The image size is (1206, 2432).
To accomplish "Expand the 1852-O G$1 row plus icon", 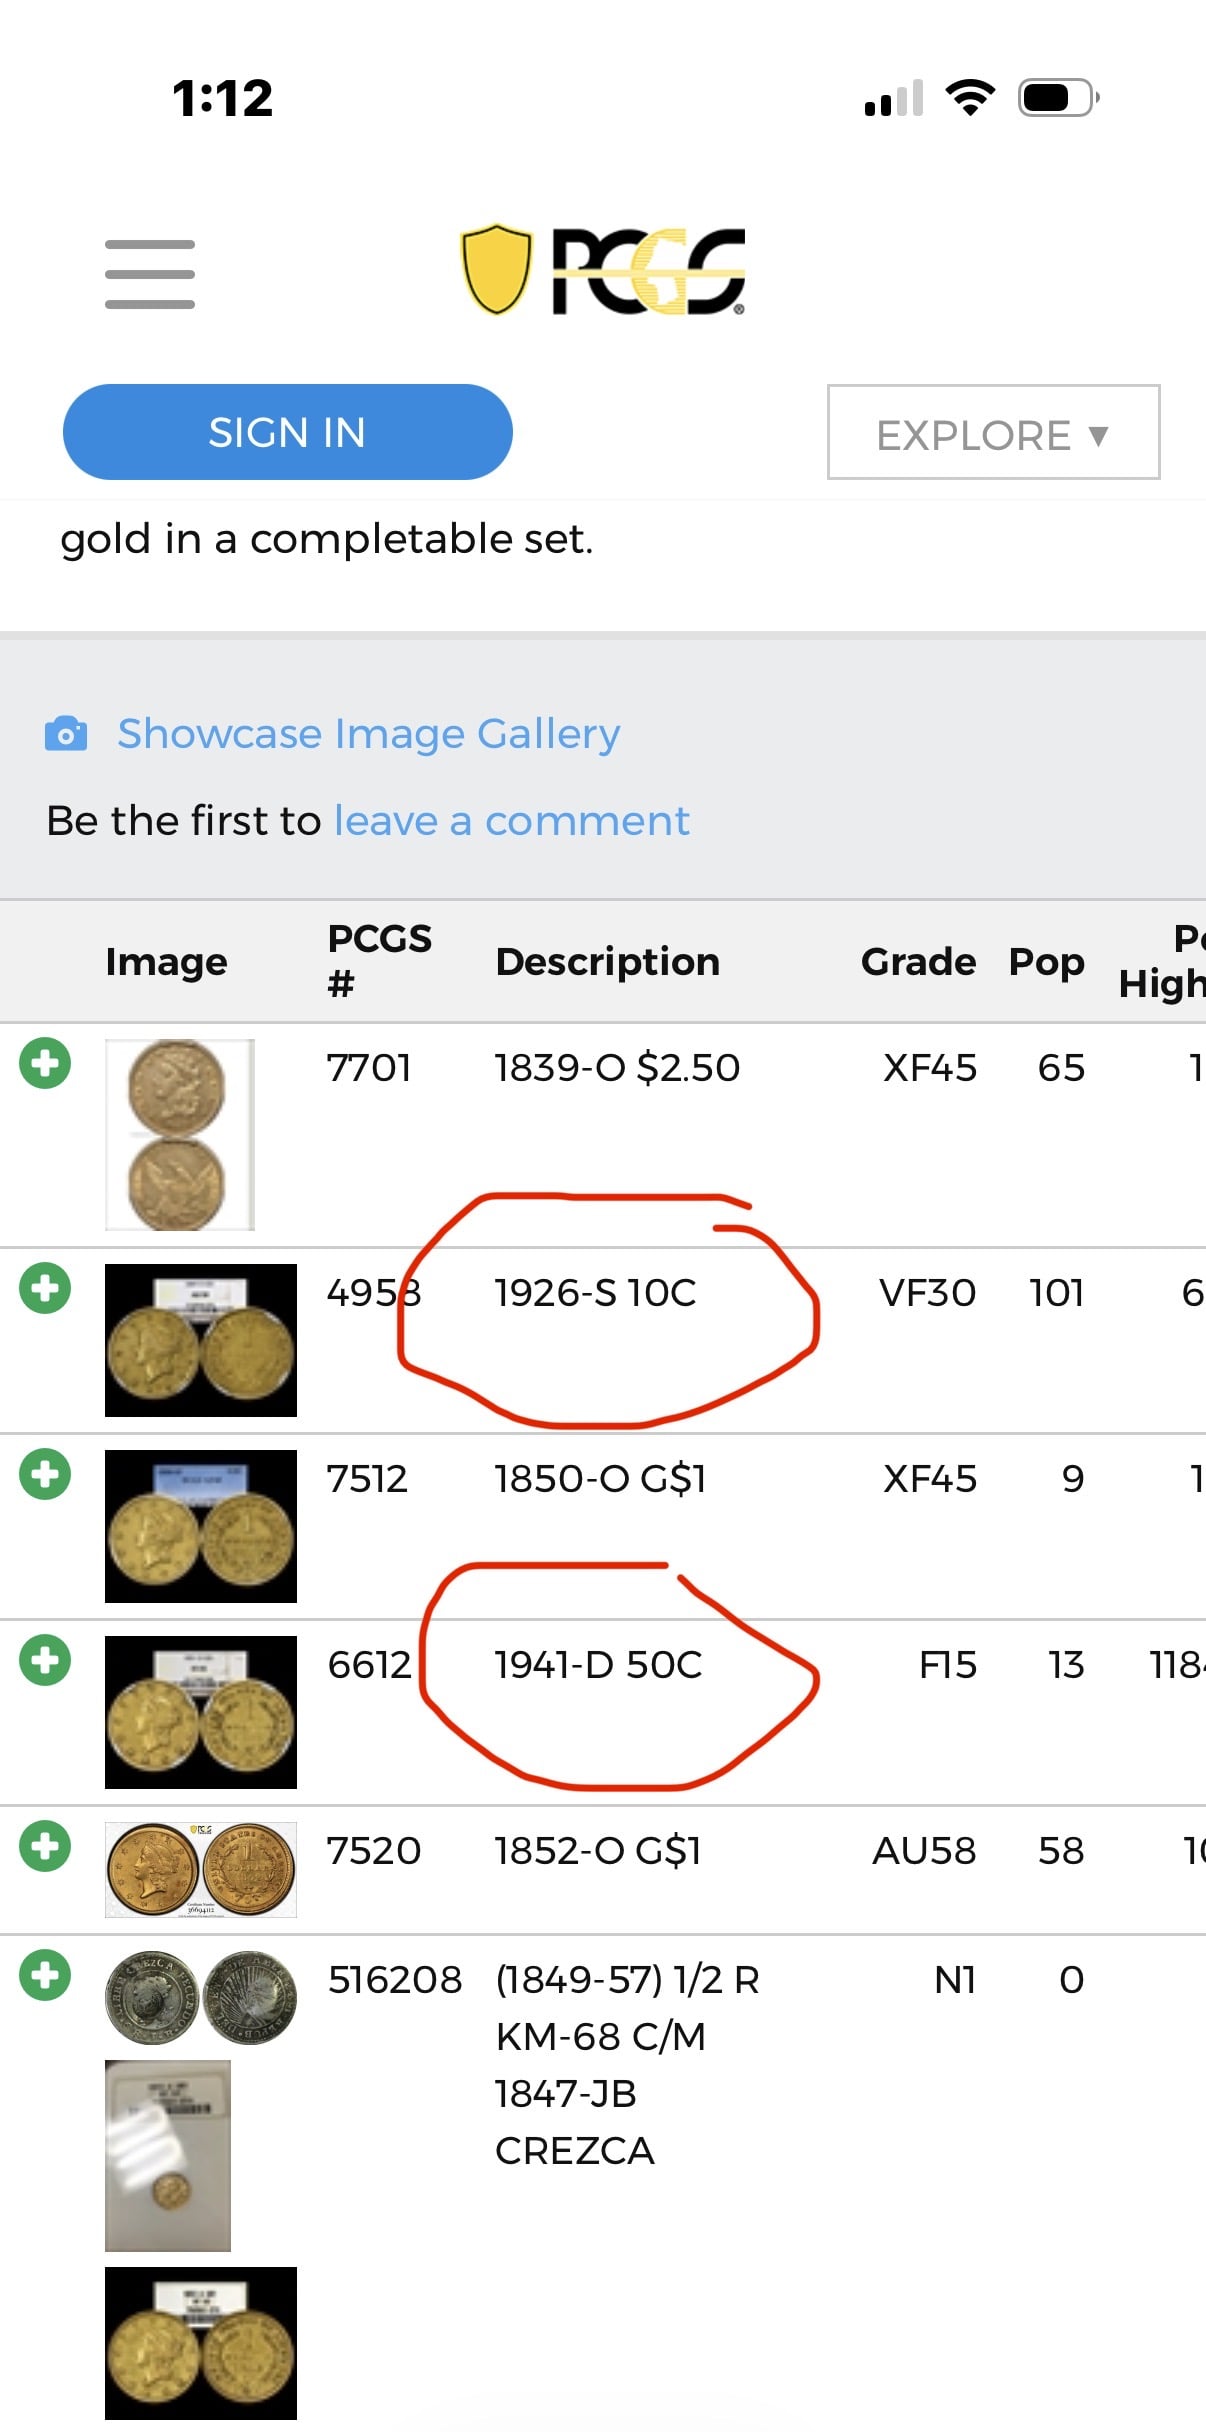I will click(45, 1846).
